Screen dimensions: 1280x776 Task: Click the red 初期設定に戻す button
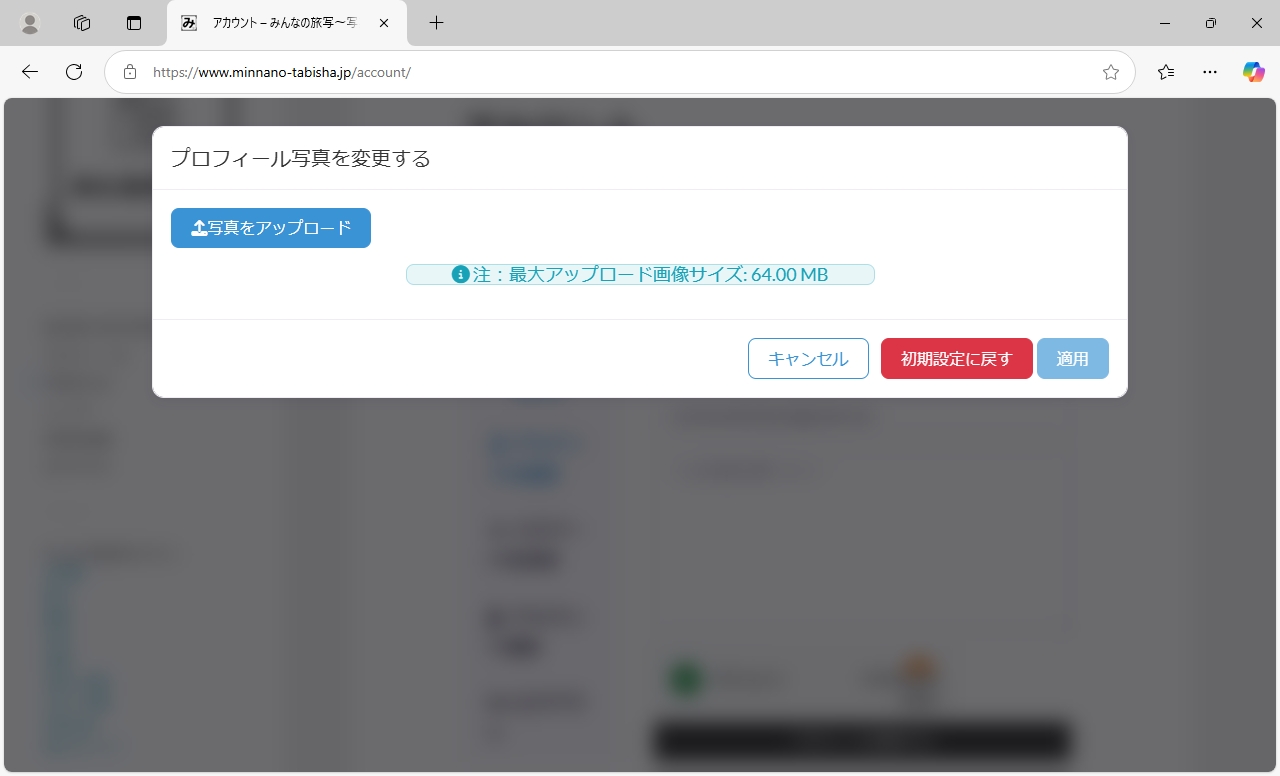tap(956, 359)
